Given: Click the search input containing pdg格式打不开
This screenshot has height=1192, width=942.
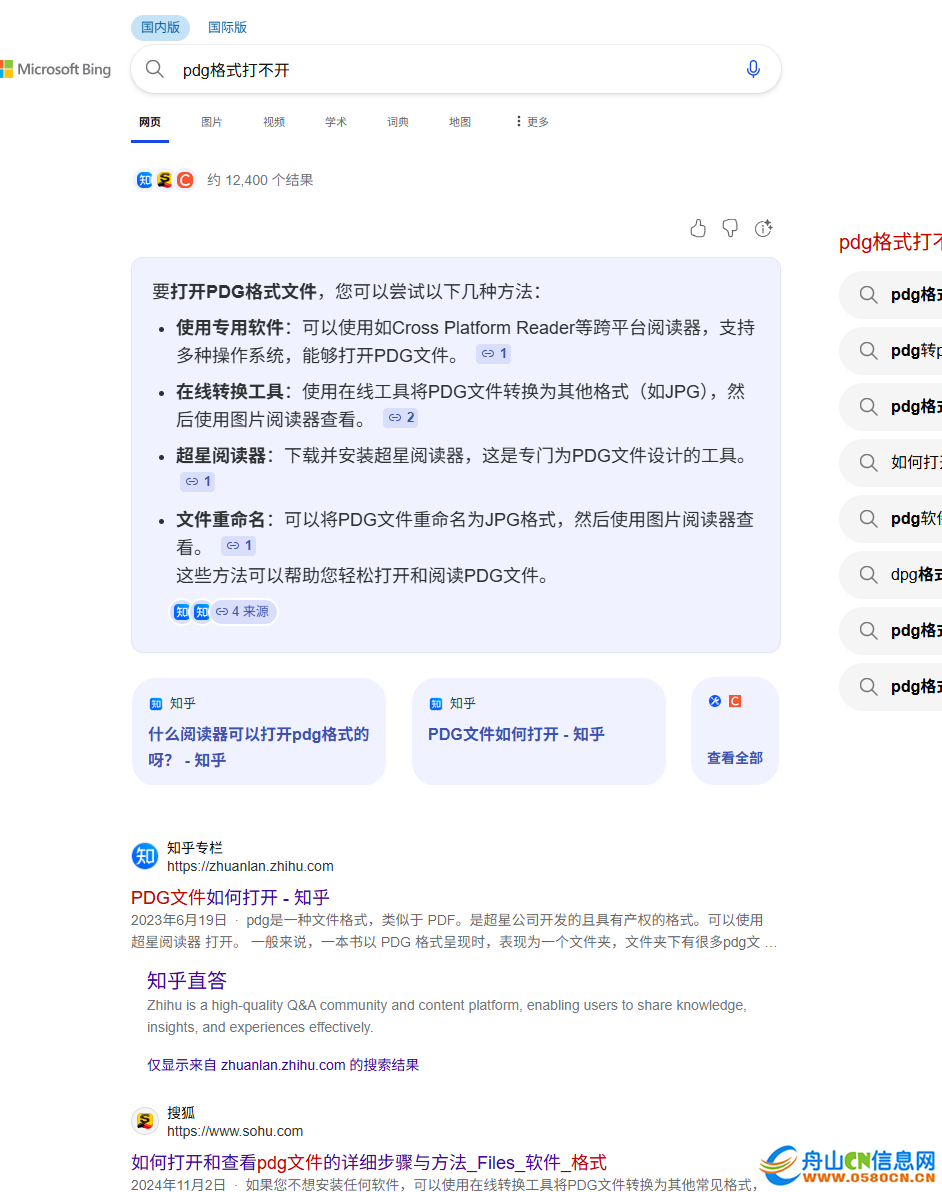Looking at the screenshot, I should tap(450, 70).
